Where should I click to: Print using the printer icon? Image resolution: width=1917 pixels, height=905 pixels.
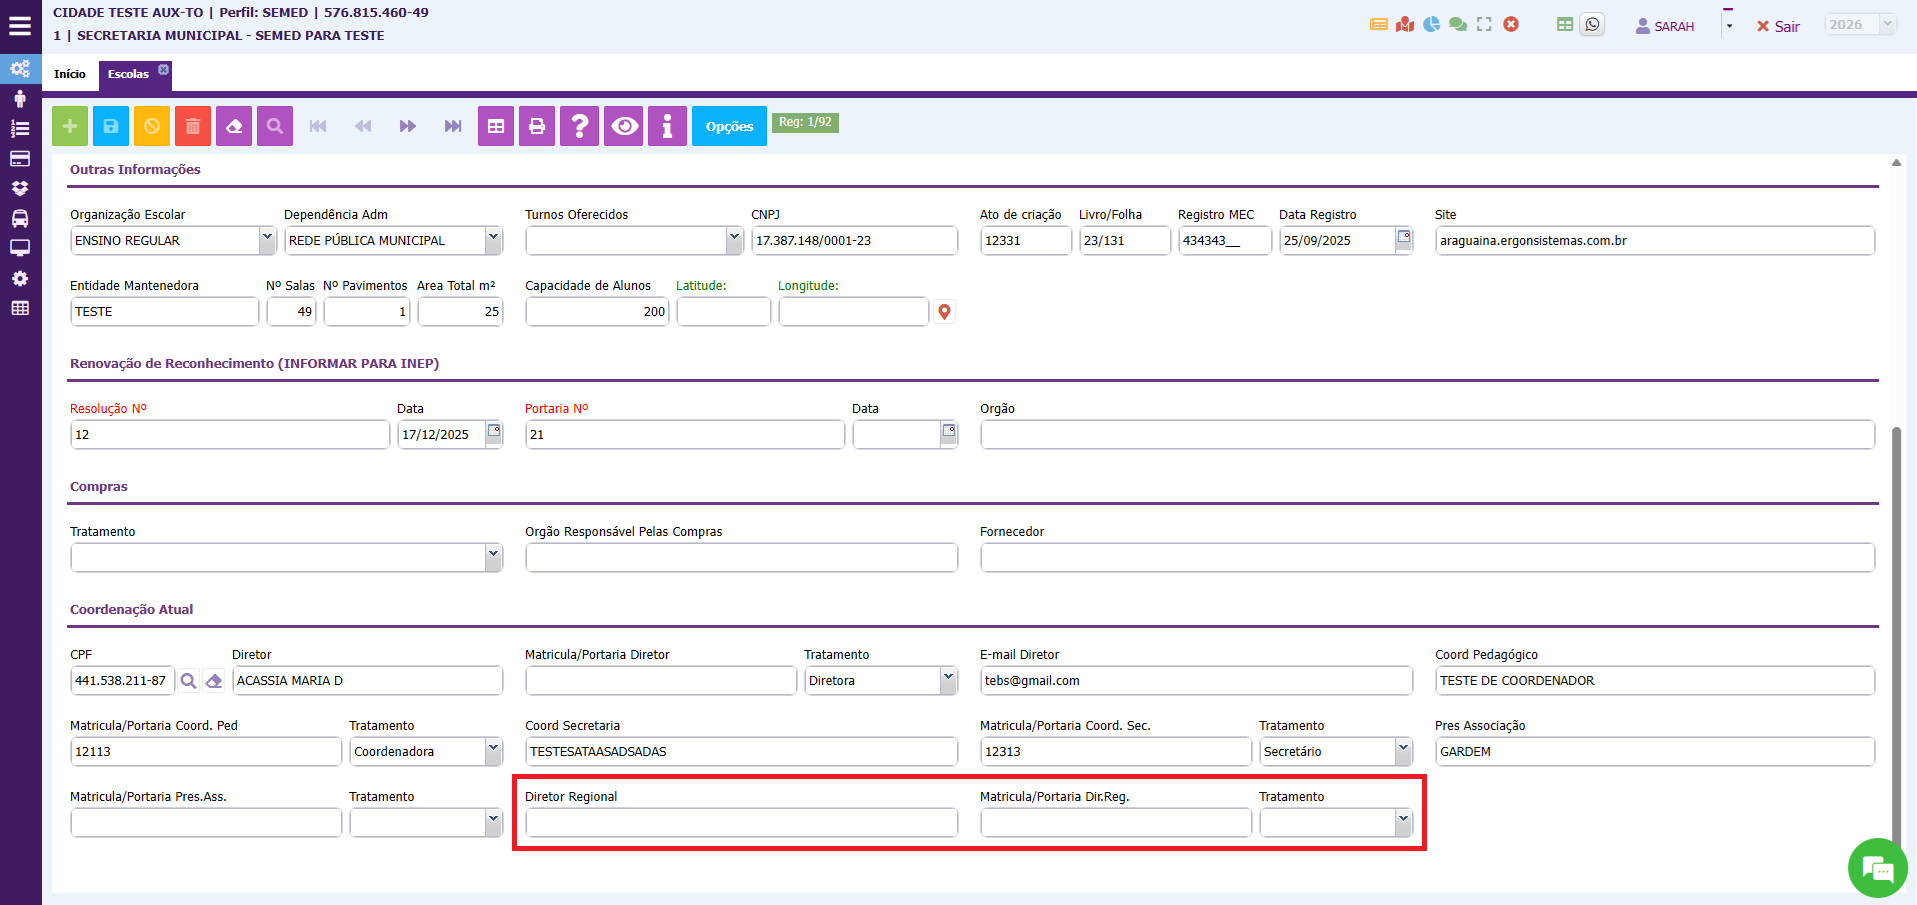pos(537,126)
